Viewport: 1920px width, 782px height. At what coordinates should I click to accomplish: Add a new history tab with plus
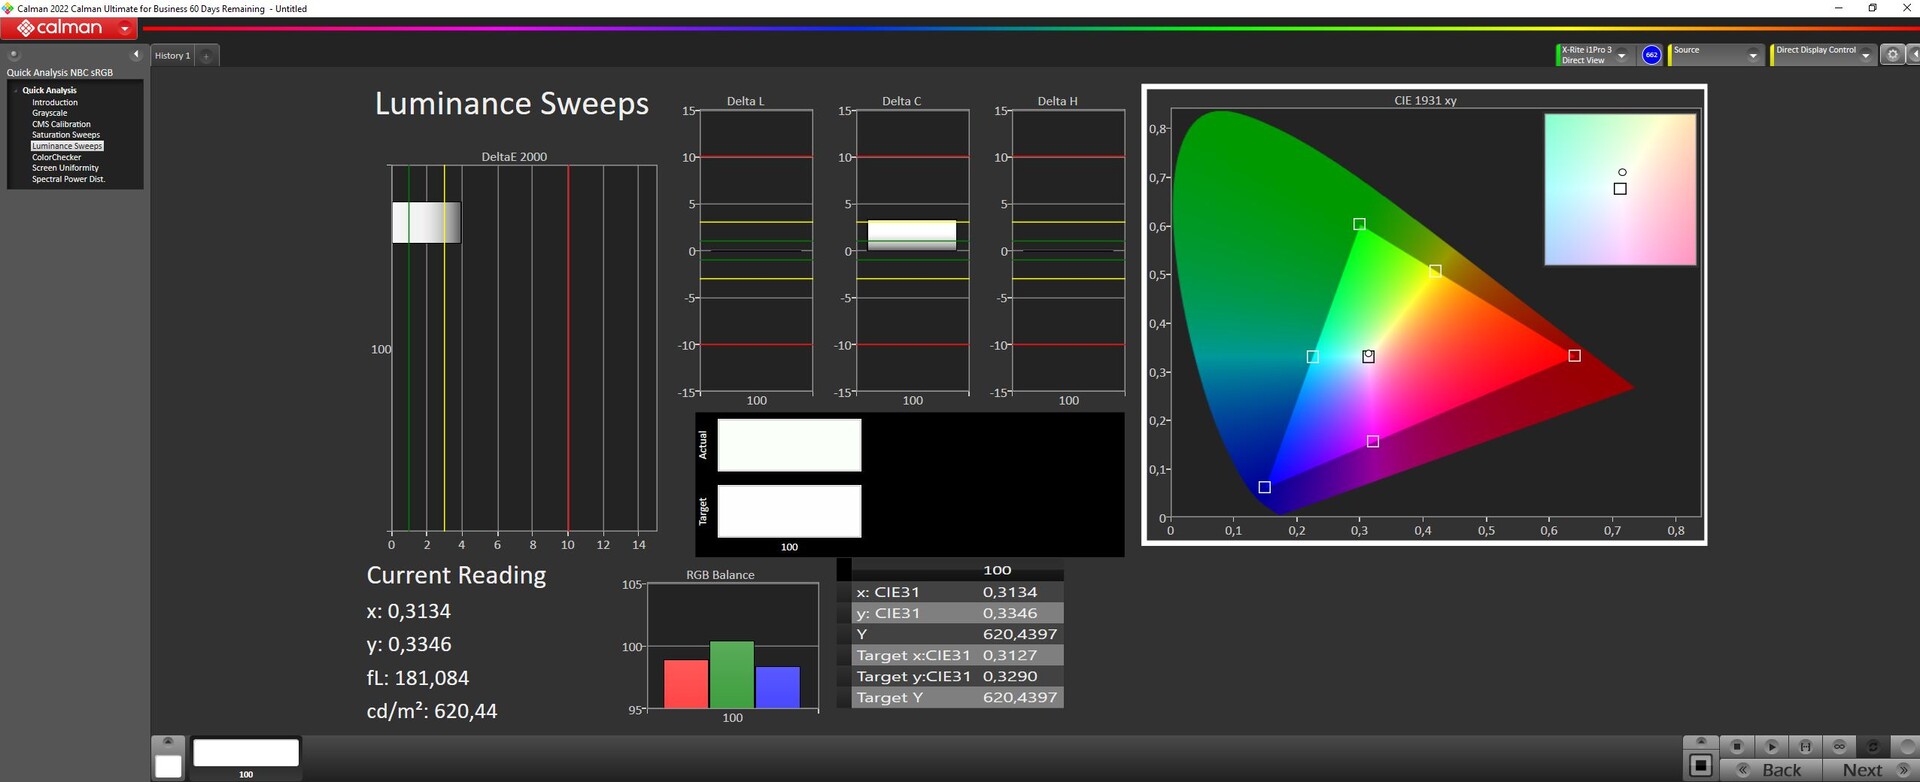click(x=206, y=56)
